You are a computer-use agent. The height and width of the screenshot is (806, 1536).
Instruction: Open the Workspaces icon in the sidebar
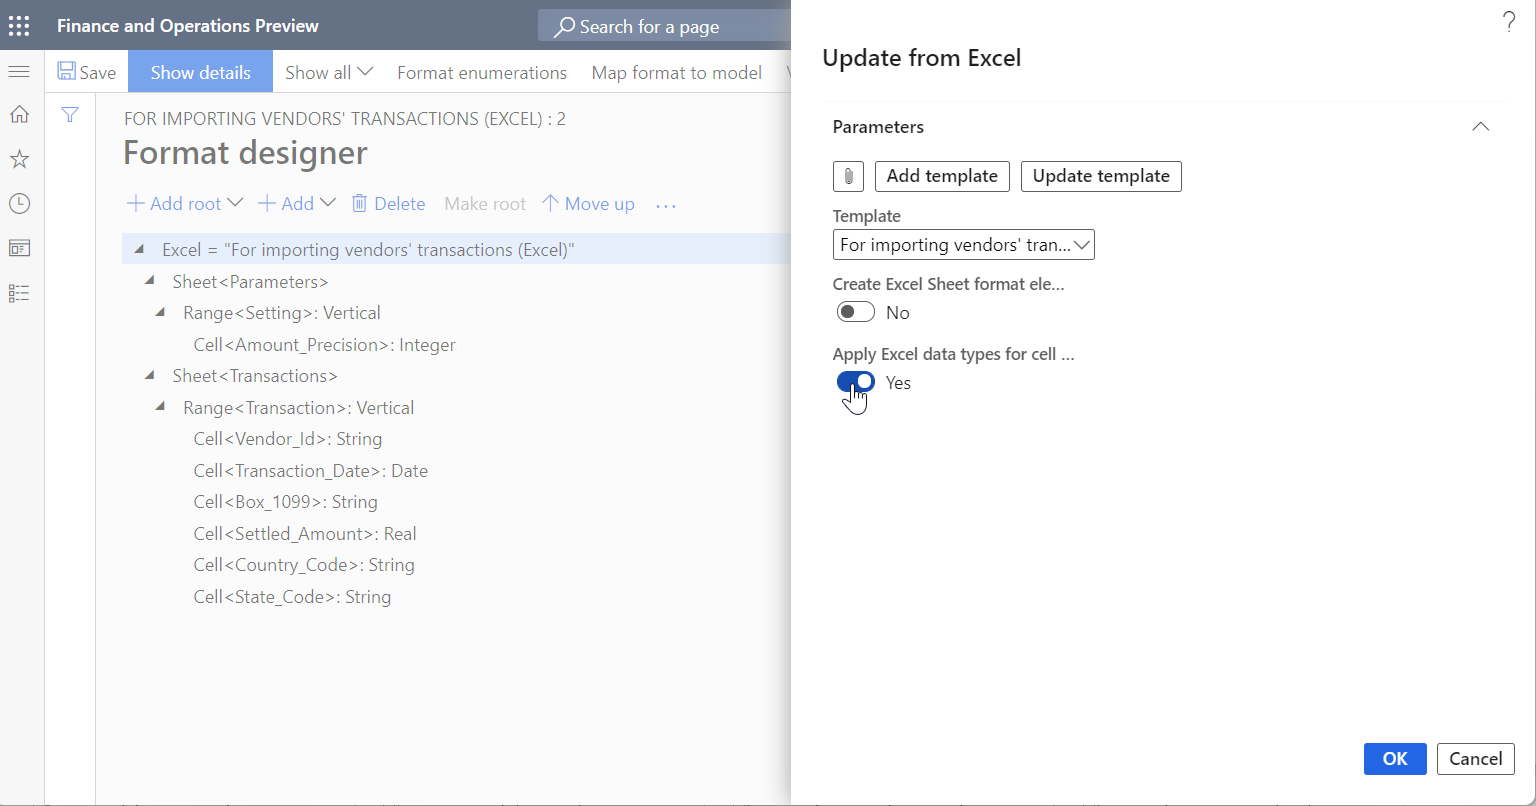(19, 247)
